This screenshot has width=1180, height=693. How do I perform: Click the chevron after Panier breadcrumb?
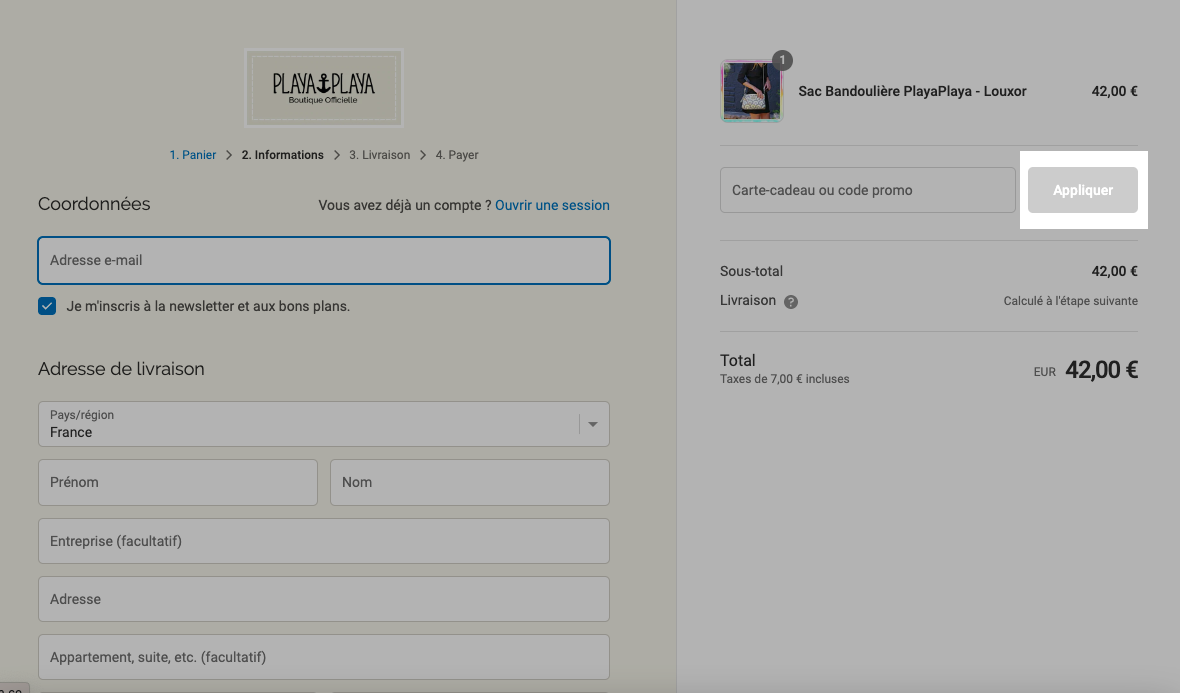tap(229, 155)
